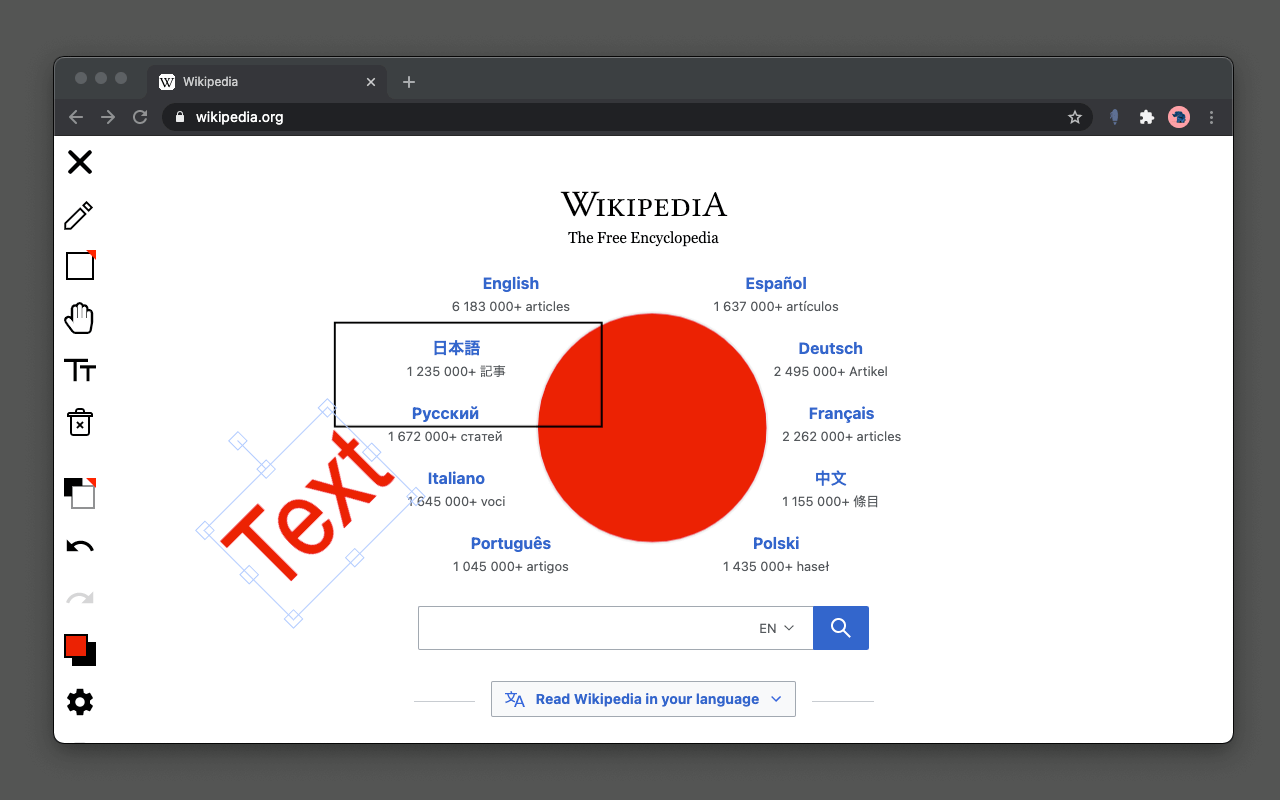Undo the last annotation action
The image size is (1280, 800).
pos(80,547)
